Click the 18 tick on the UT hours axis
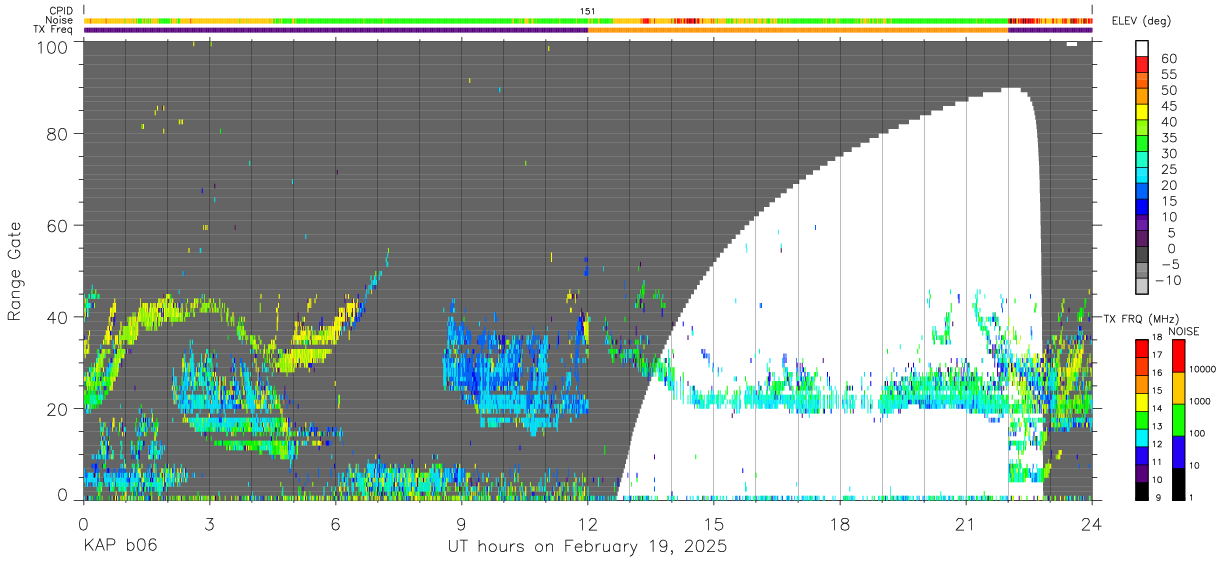 [x=840, y=524]
